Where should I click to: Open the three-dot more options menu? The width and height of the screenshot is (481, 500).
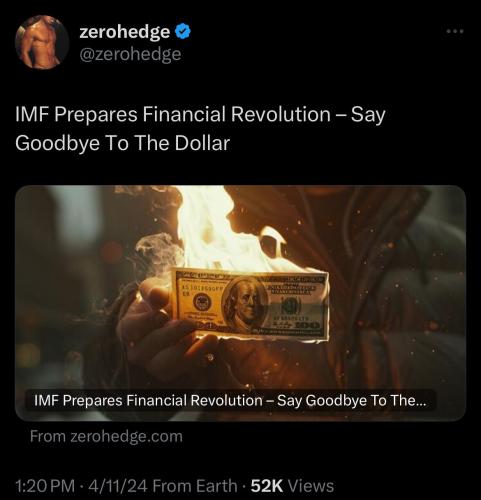click(x=455, y=31)
